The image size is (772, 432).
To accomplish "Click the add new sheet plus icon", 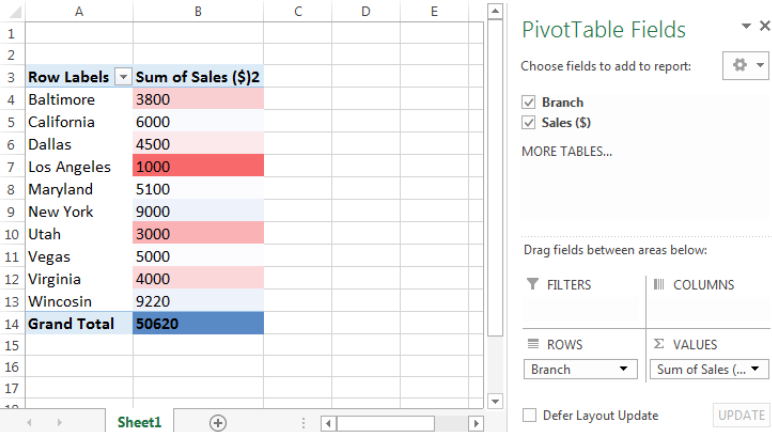I will point(218,423).
